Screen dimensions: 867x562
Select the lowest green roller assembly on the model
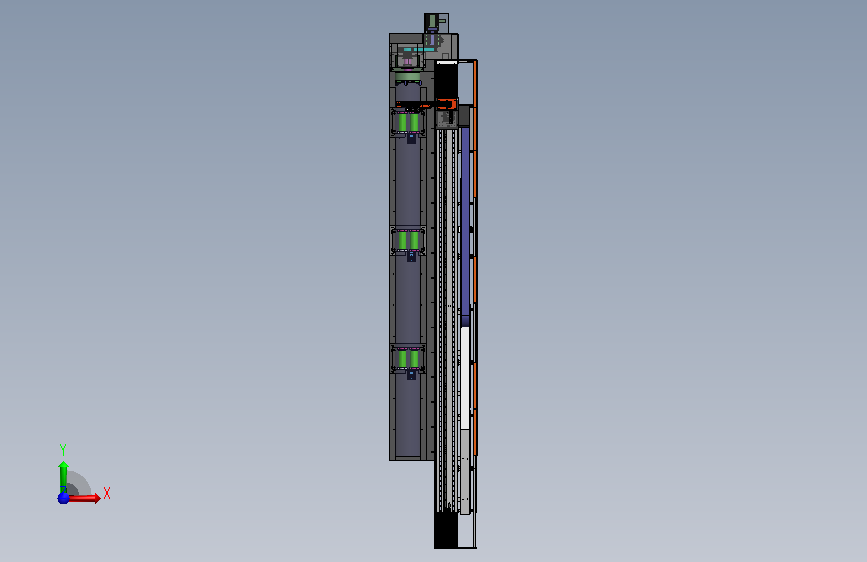pyautogui.click(x=408, y=359)
